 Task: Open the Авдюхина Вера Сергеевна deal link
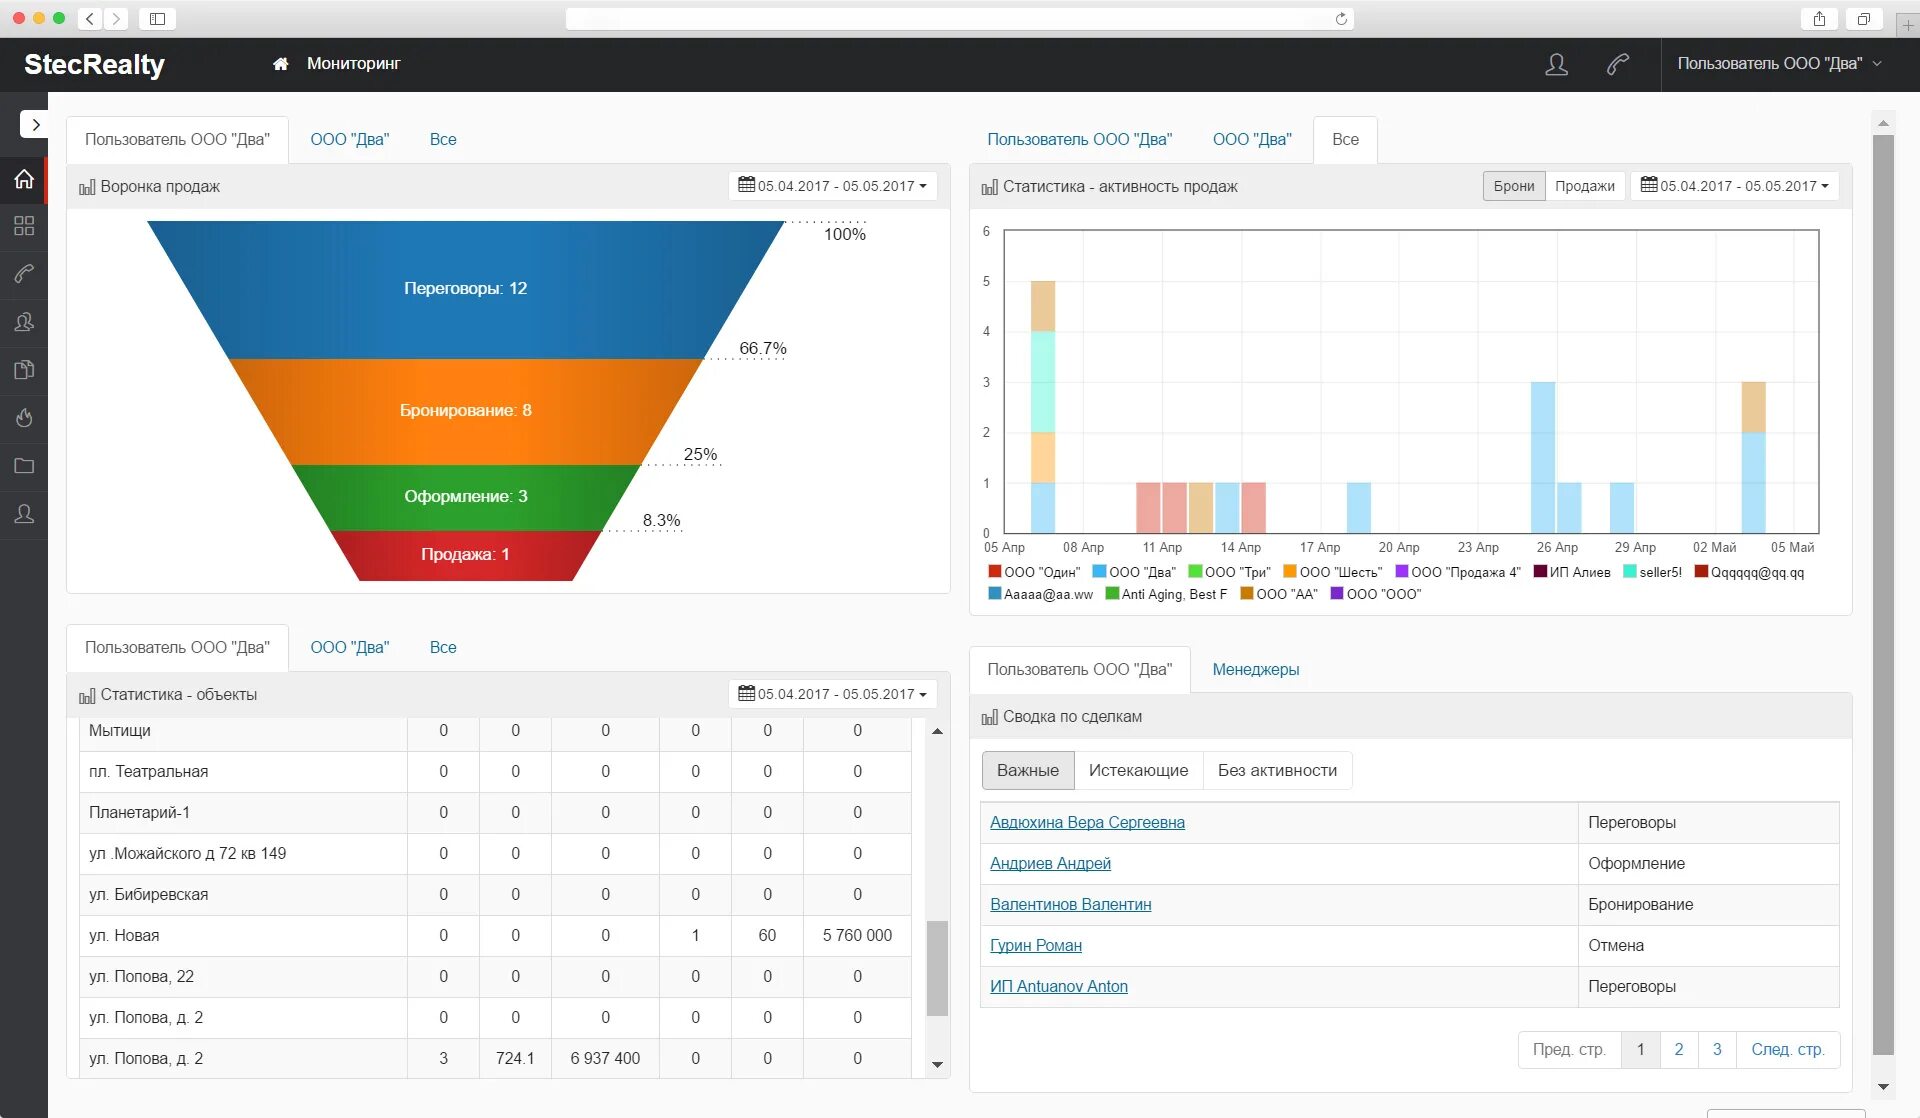click(x=1087, y=822)
